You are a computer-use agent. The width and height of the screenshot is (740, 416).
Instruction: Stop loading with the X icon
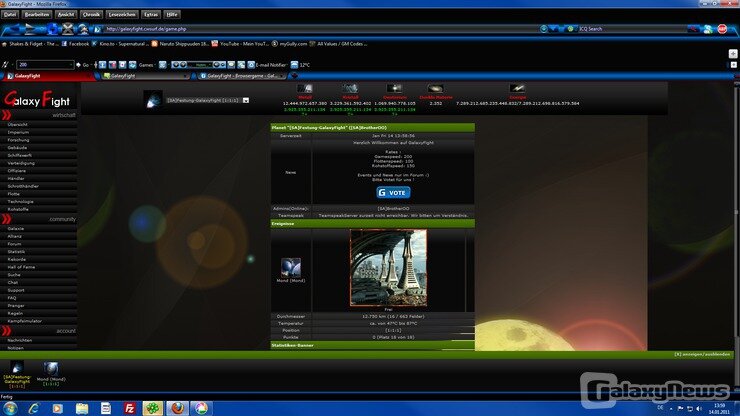[x=68, y=29]
